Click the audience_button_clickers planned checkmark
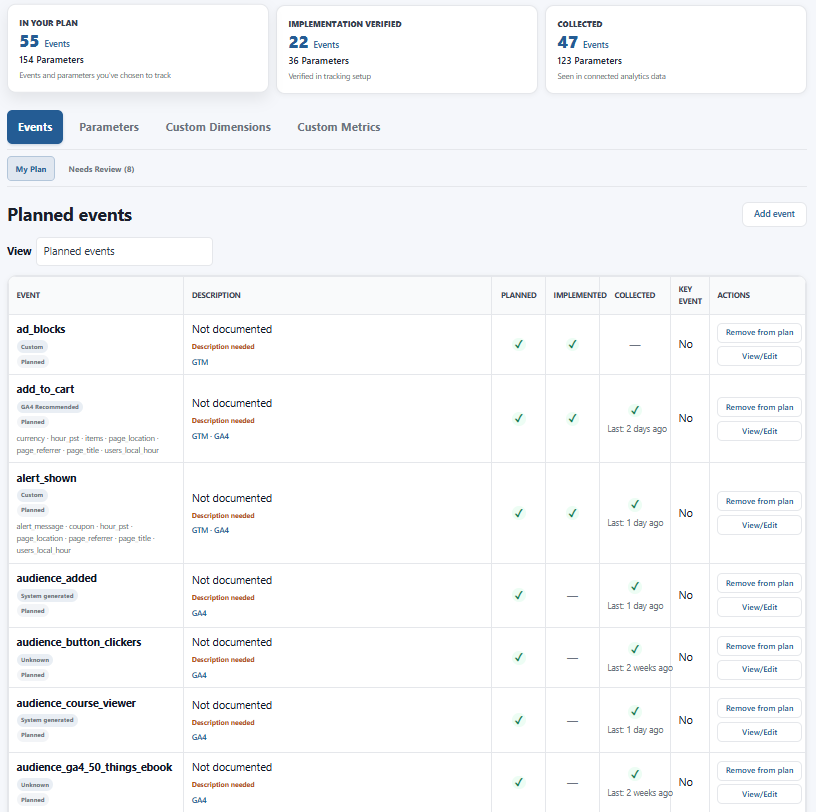Image resolution: width=816 pixels, height=812 pixels. [x=518, y=657]
